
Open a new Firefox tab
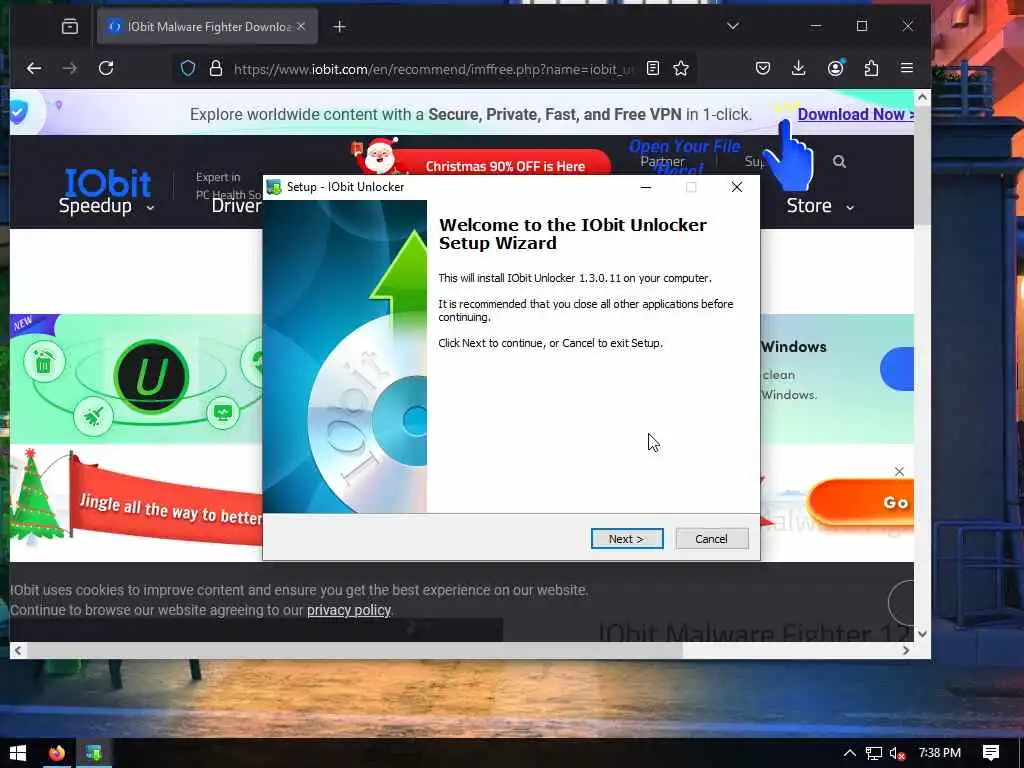coord(340,27)
